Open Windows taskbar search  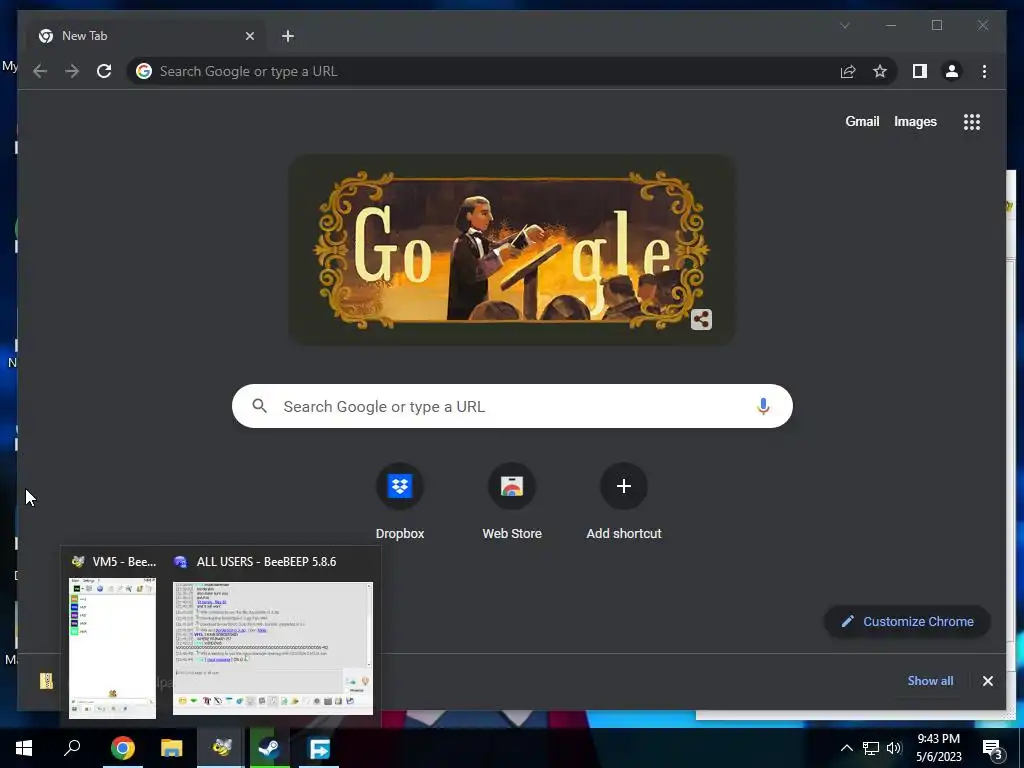[x=72, y=748]
